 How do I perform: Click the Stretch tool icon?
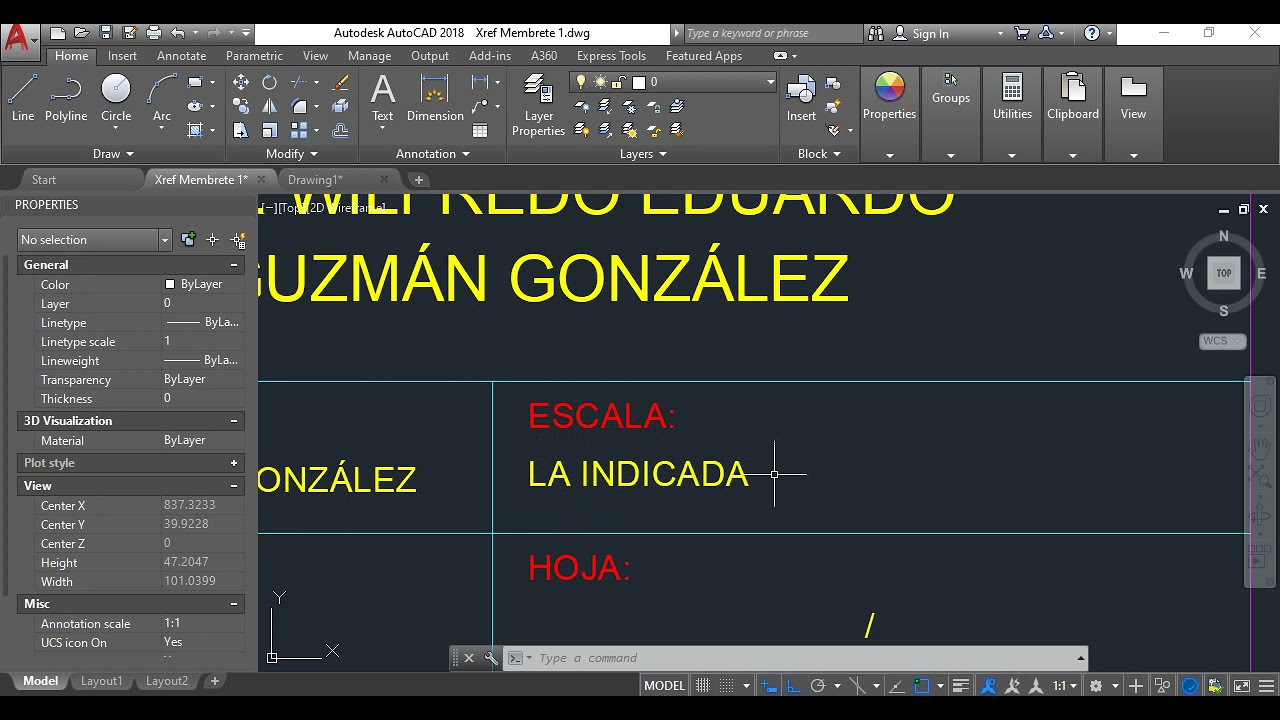click(x=241, y=130)
